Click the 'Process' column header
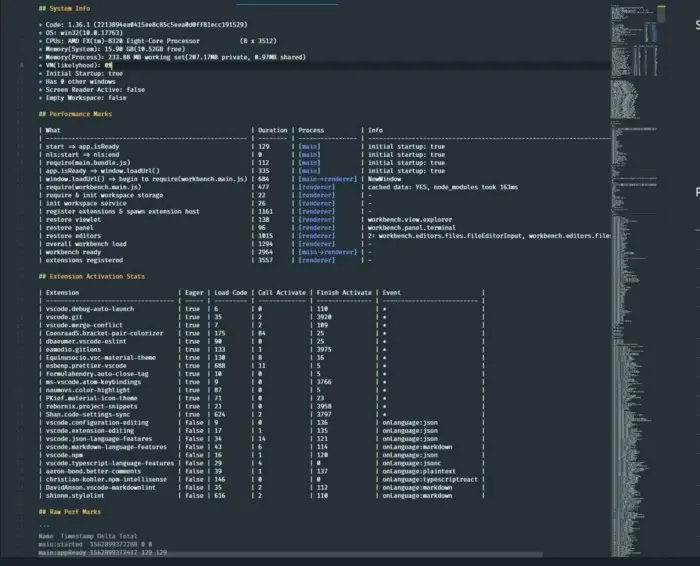Image resolution: width=700 pixels, height=566 pixels. tap(311, 130)
